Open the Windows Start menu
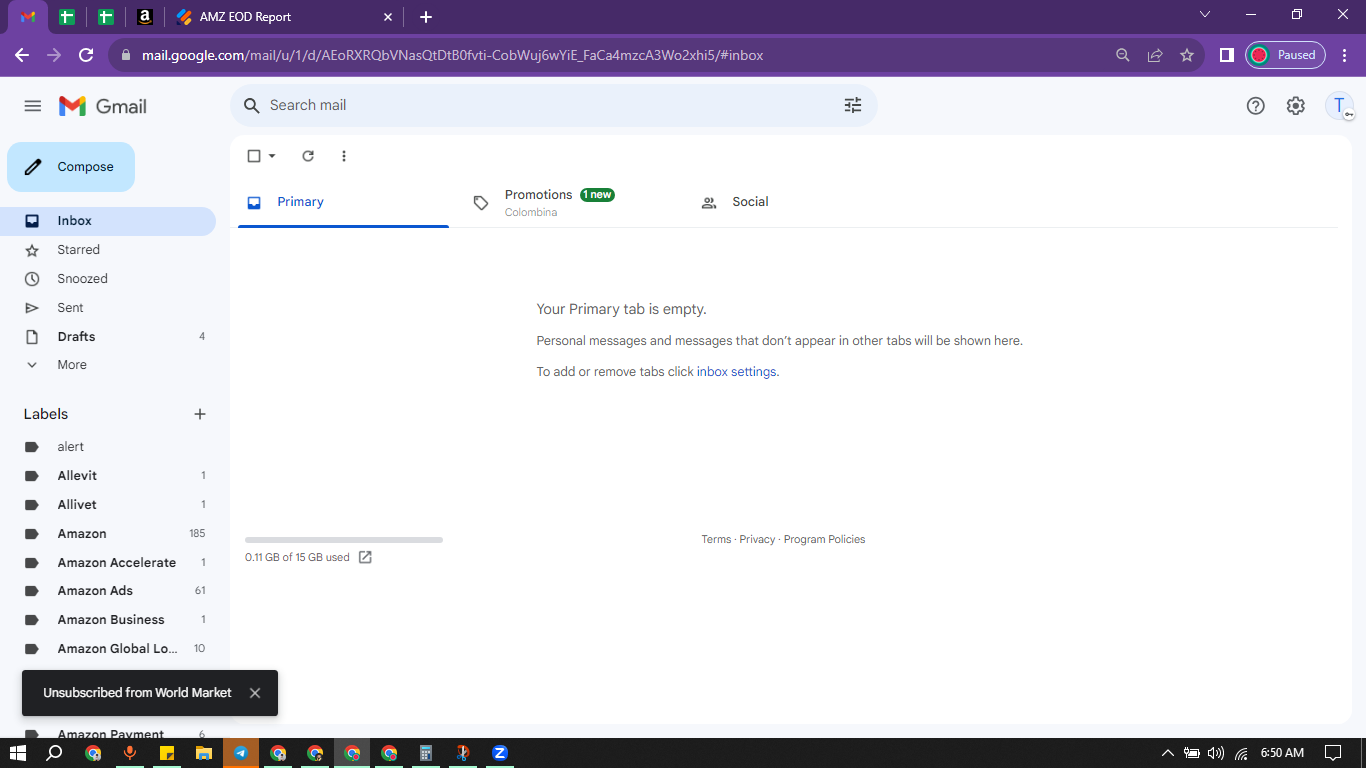Viewport: 1366px width, 768px height. [x=18, y=753]
